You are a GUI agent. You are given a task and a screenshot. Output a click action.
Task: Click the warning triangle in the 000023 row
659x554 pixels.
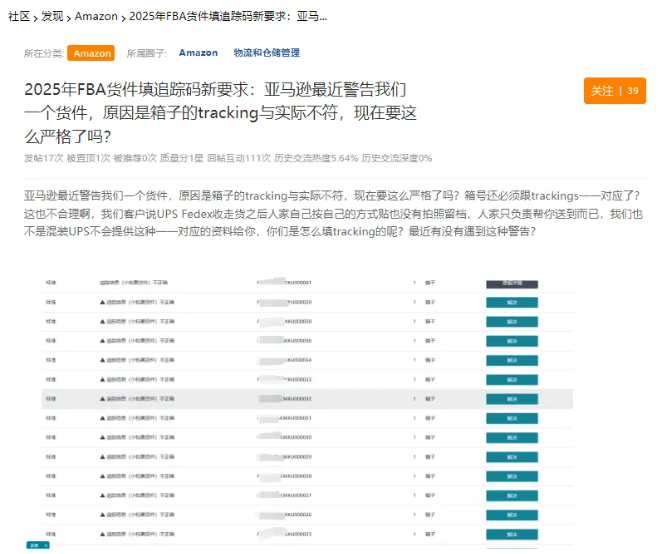tap(103, 534)
